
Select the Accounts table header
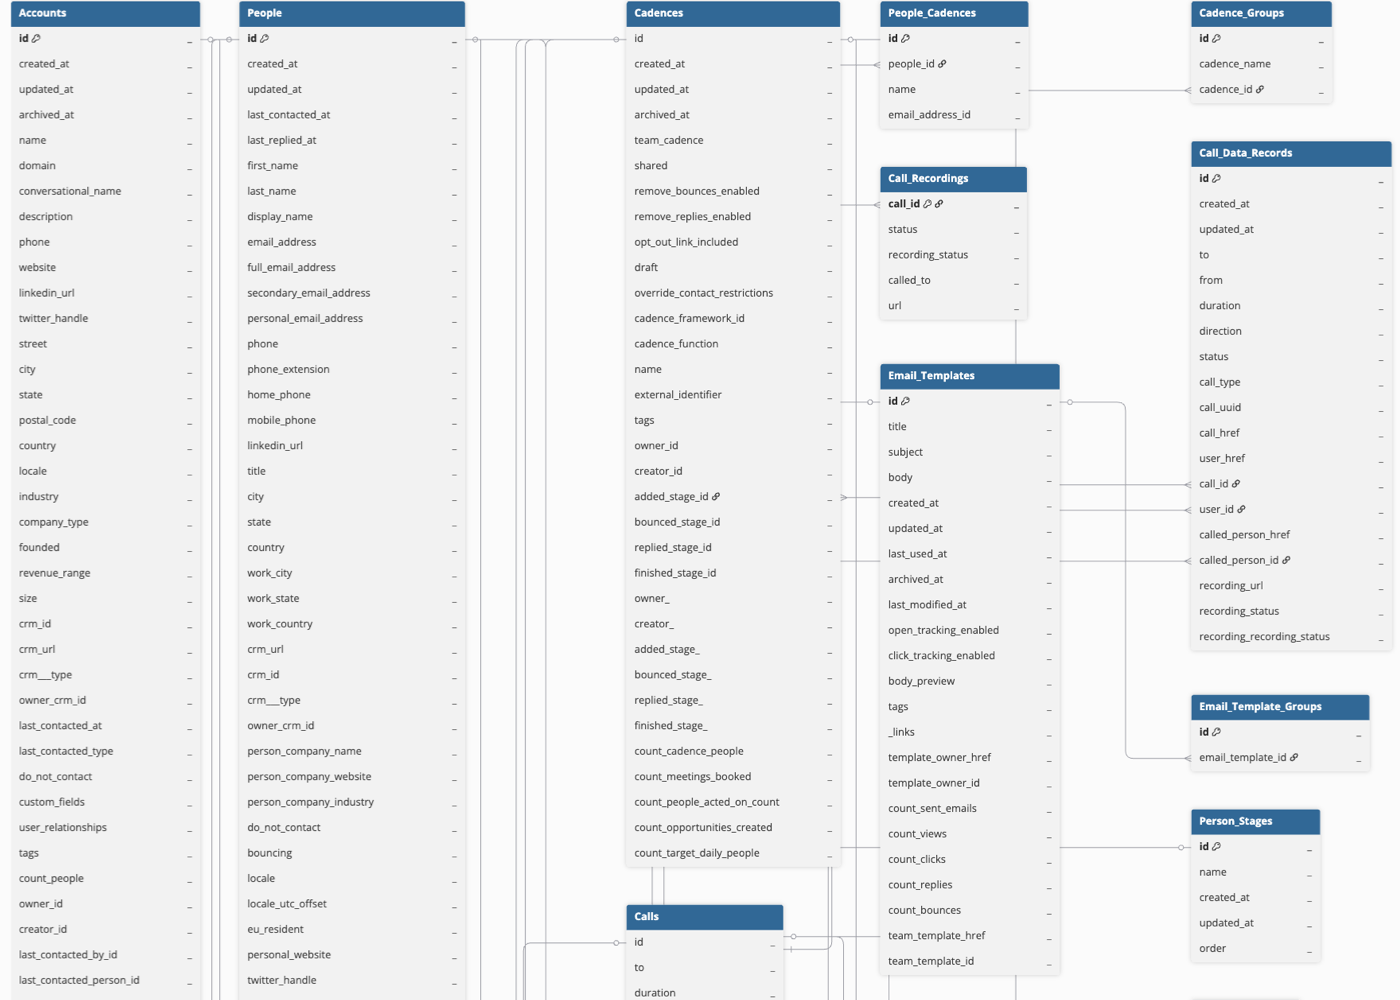pyautogui.click(x=105, y=13)
